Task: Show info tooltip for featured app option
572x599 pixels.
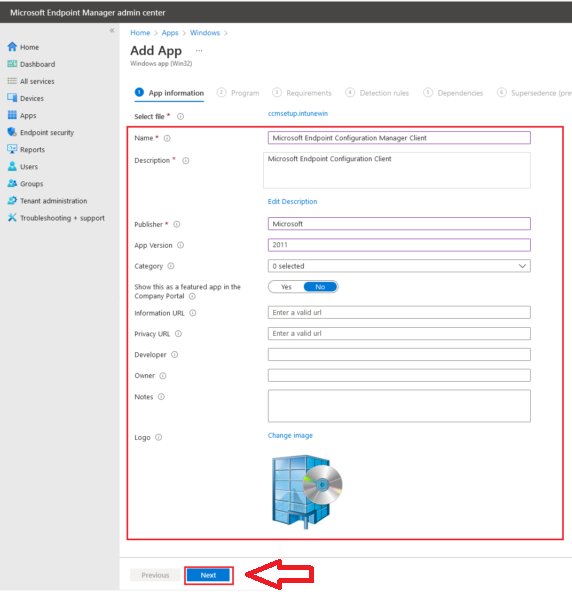Action: point(192,296)
